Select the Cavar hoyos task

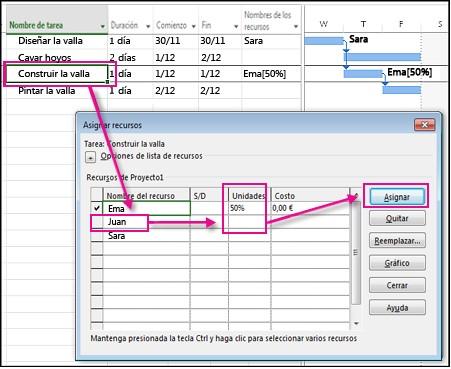(57, 57)
